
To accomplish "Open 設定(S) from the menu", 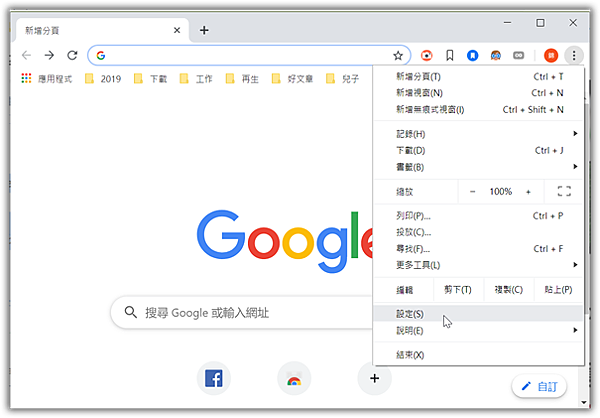I will click(479, 314).
